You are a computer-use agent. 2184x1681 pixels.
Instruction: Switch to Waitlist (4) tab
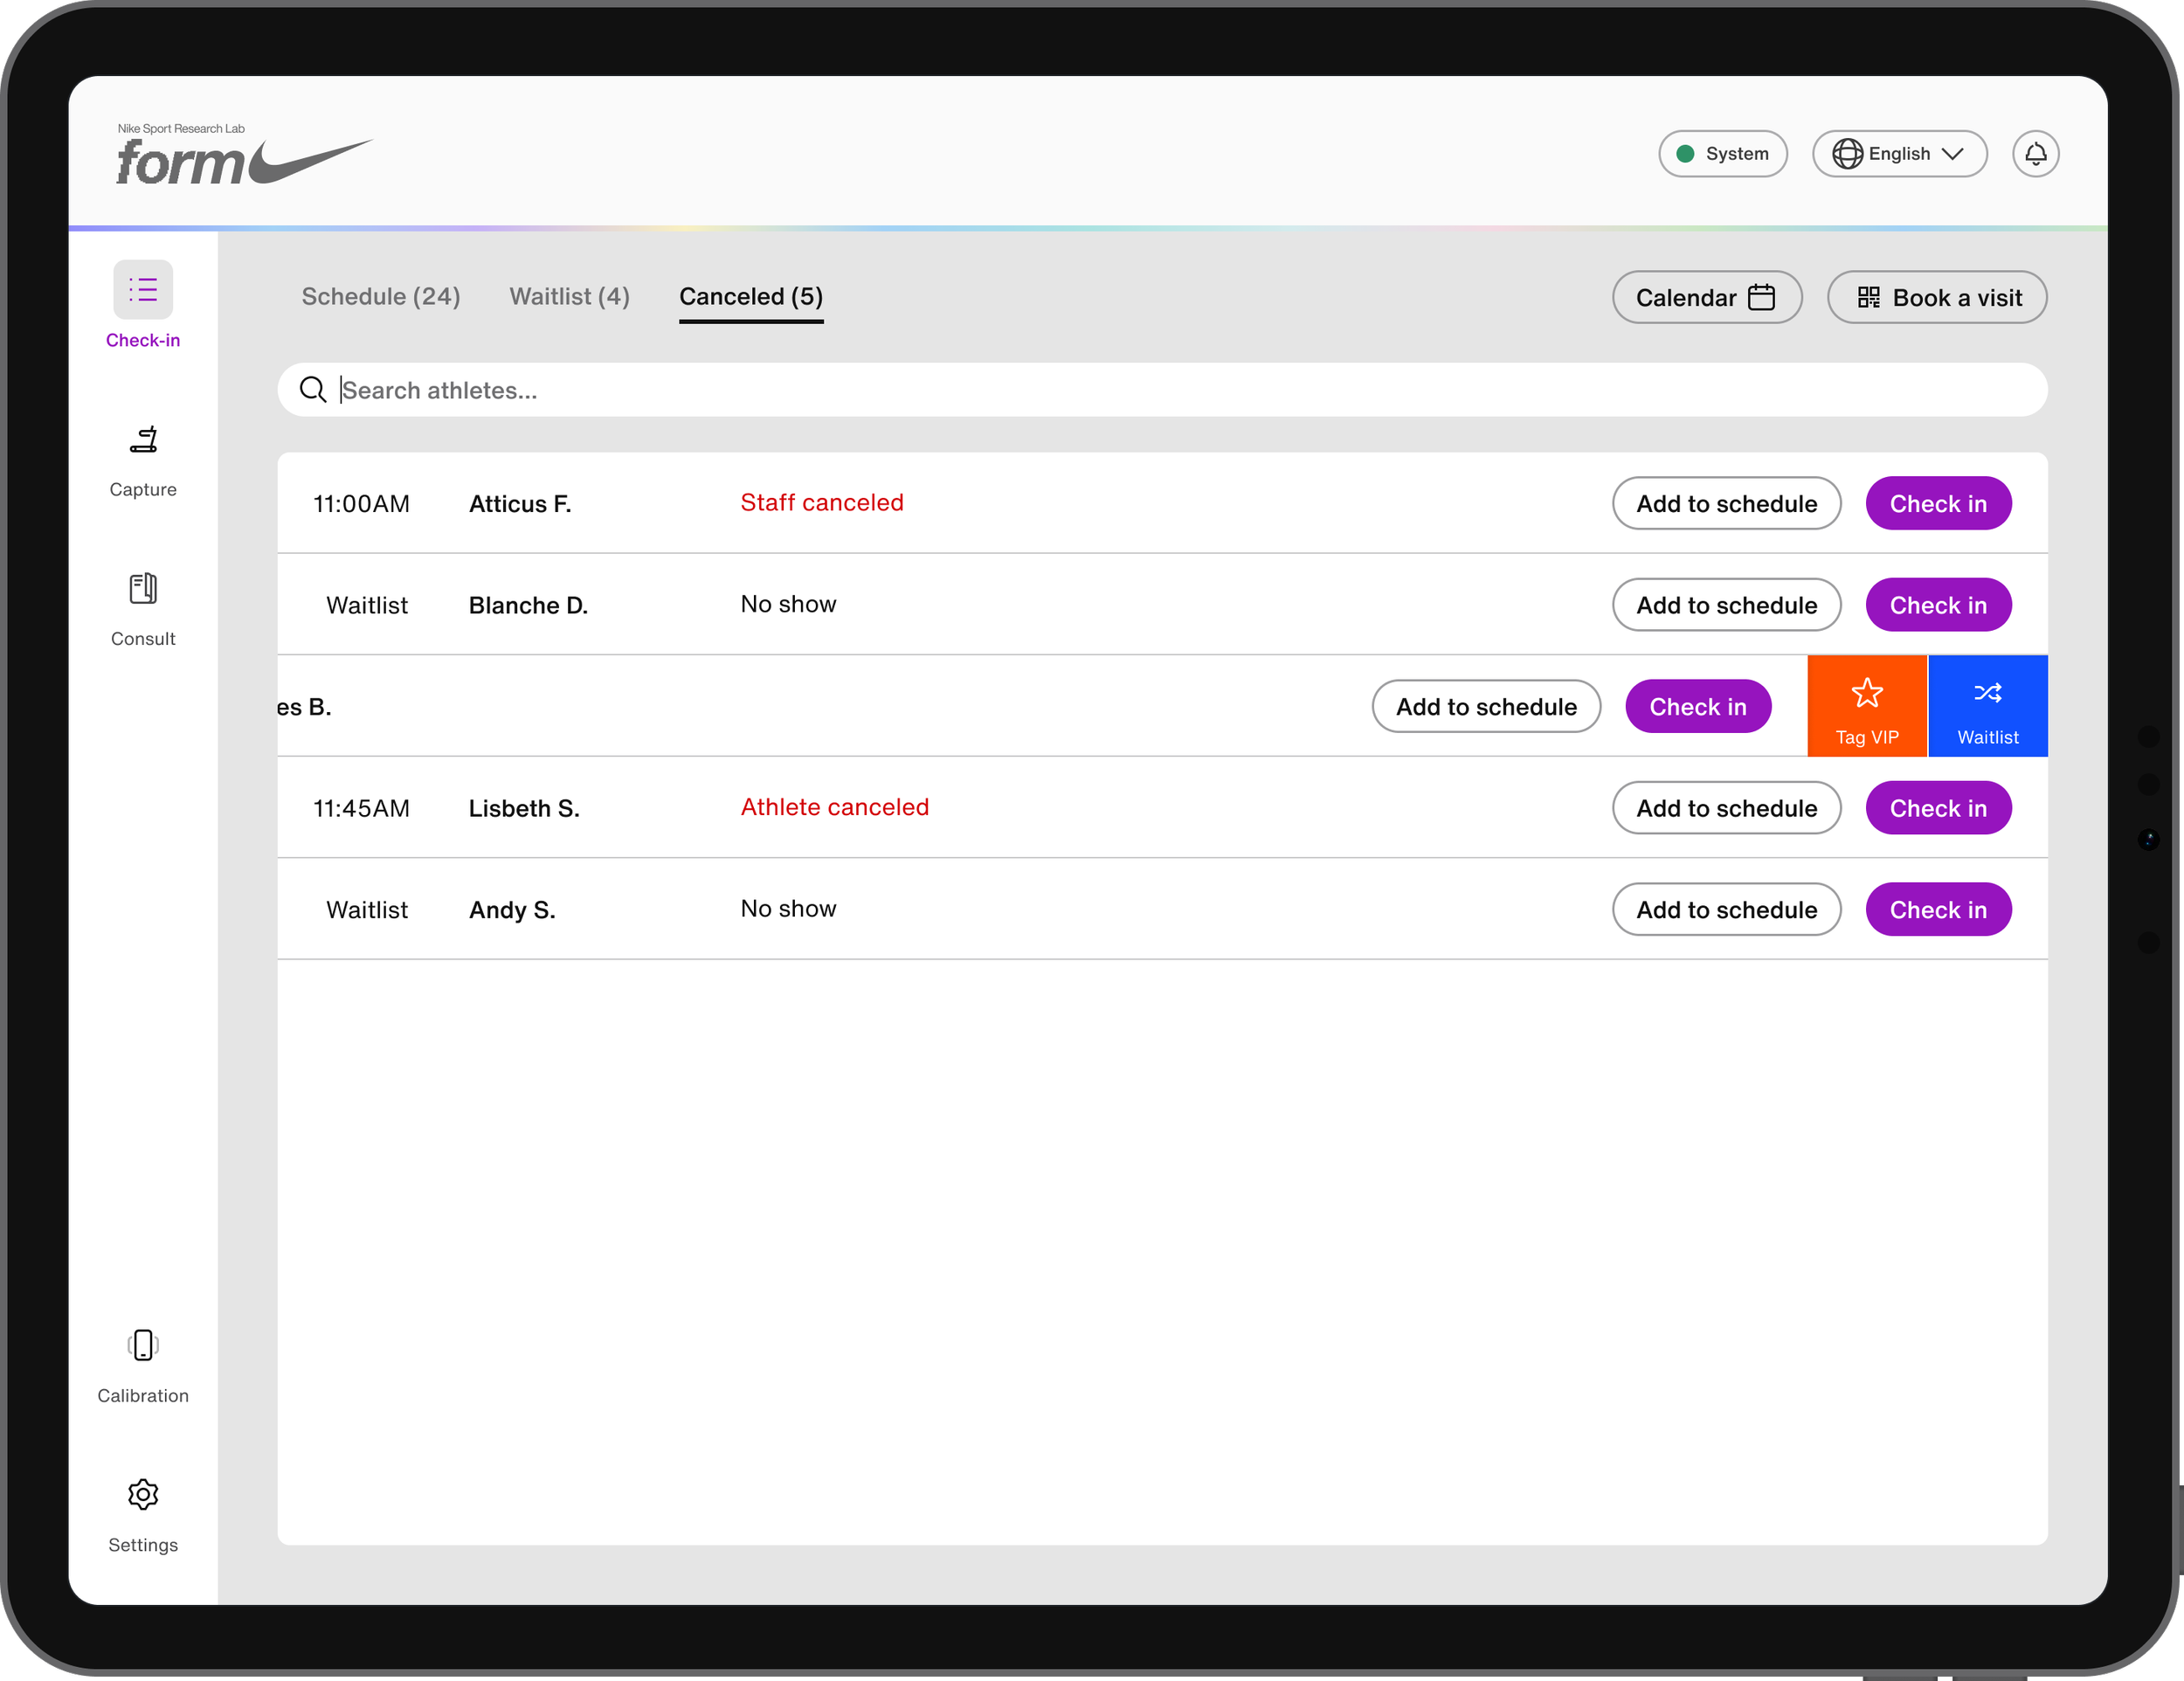coord(569,297)
